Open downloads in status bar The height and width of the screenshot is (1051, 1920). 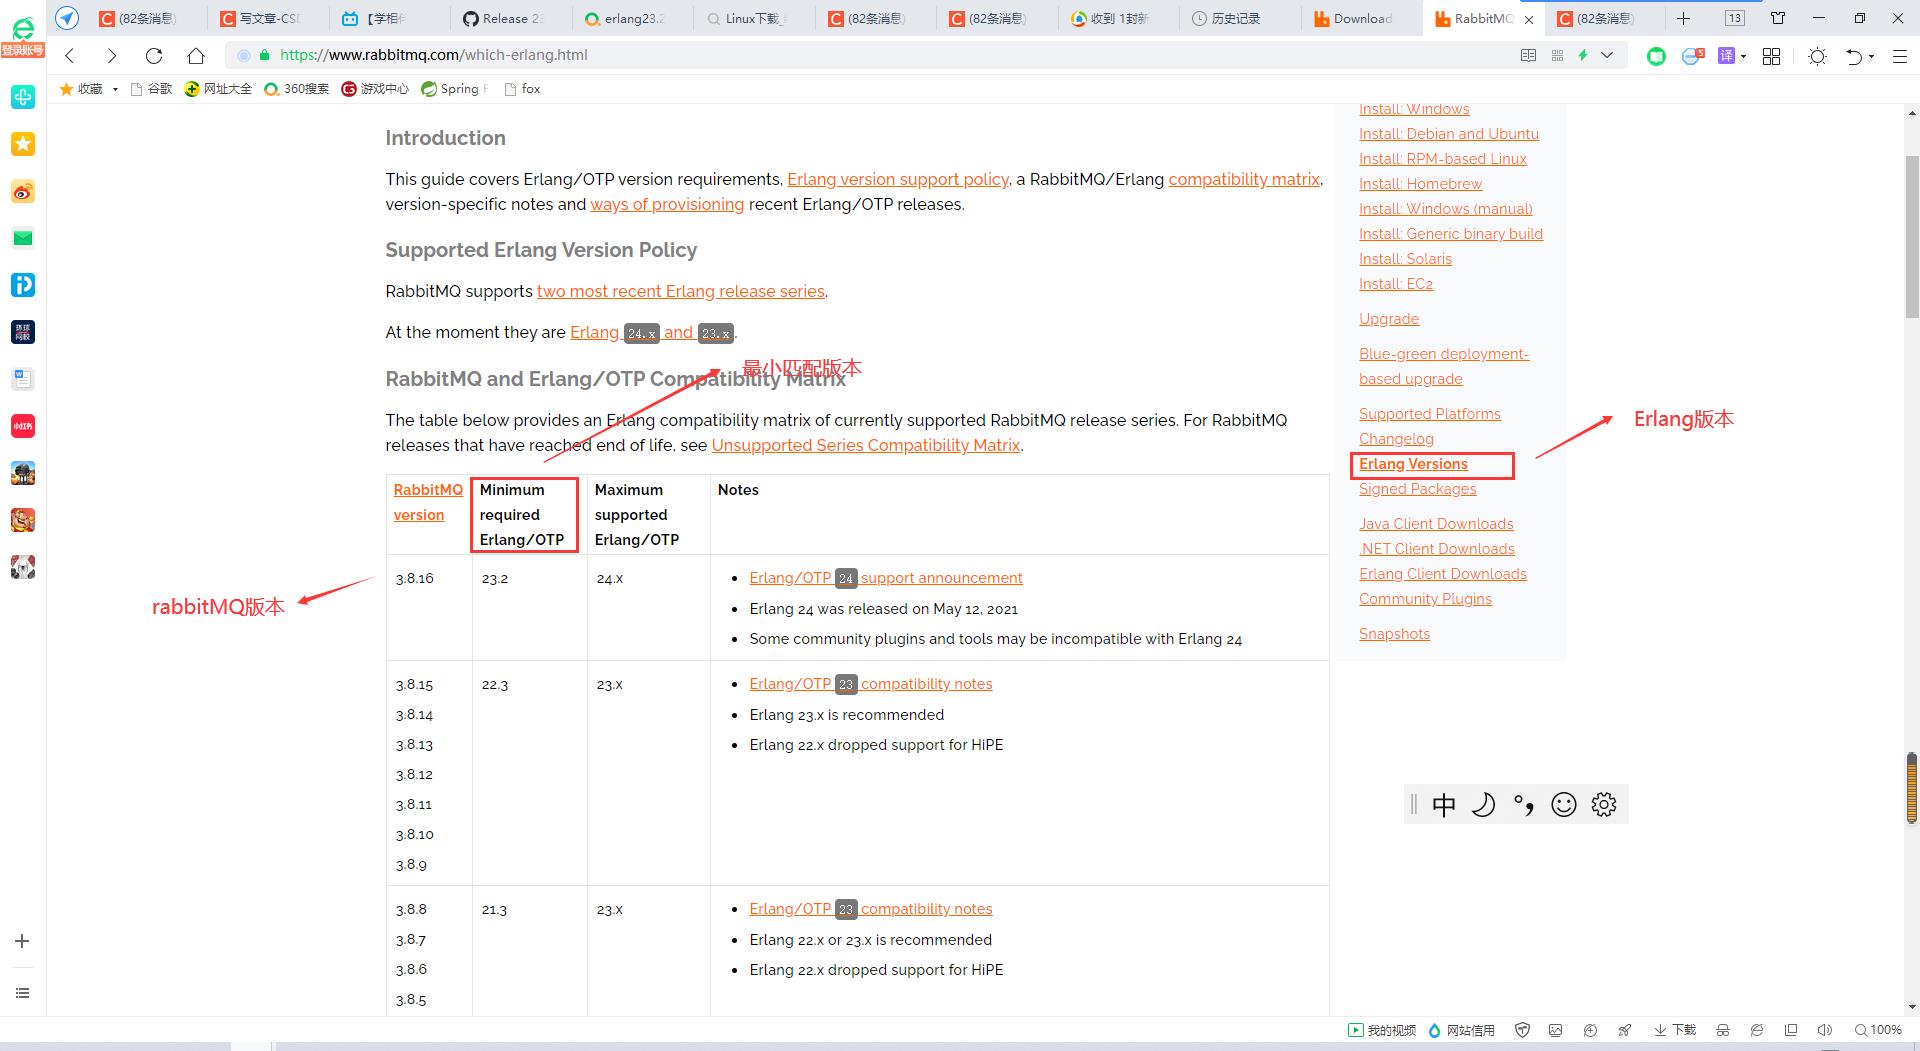(1675, 1030)
